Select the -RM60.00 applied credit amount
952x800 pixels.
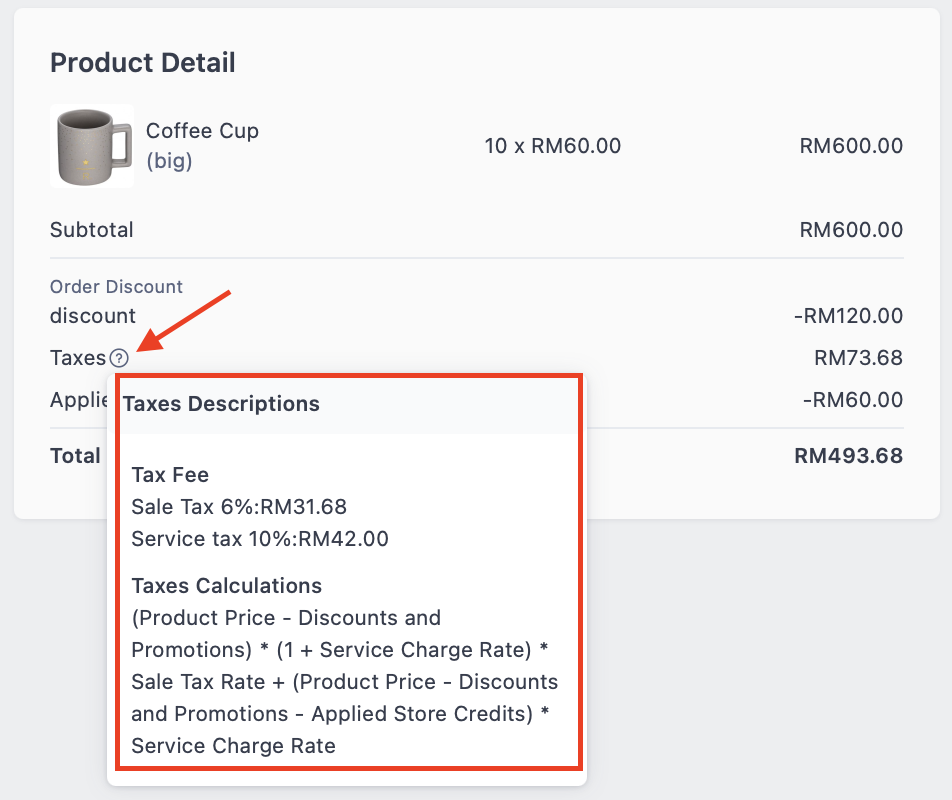(x=852, y=400)
